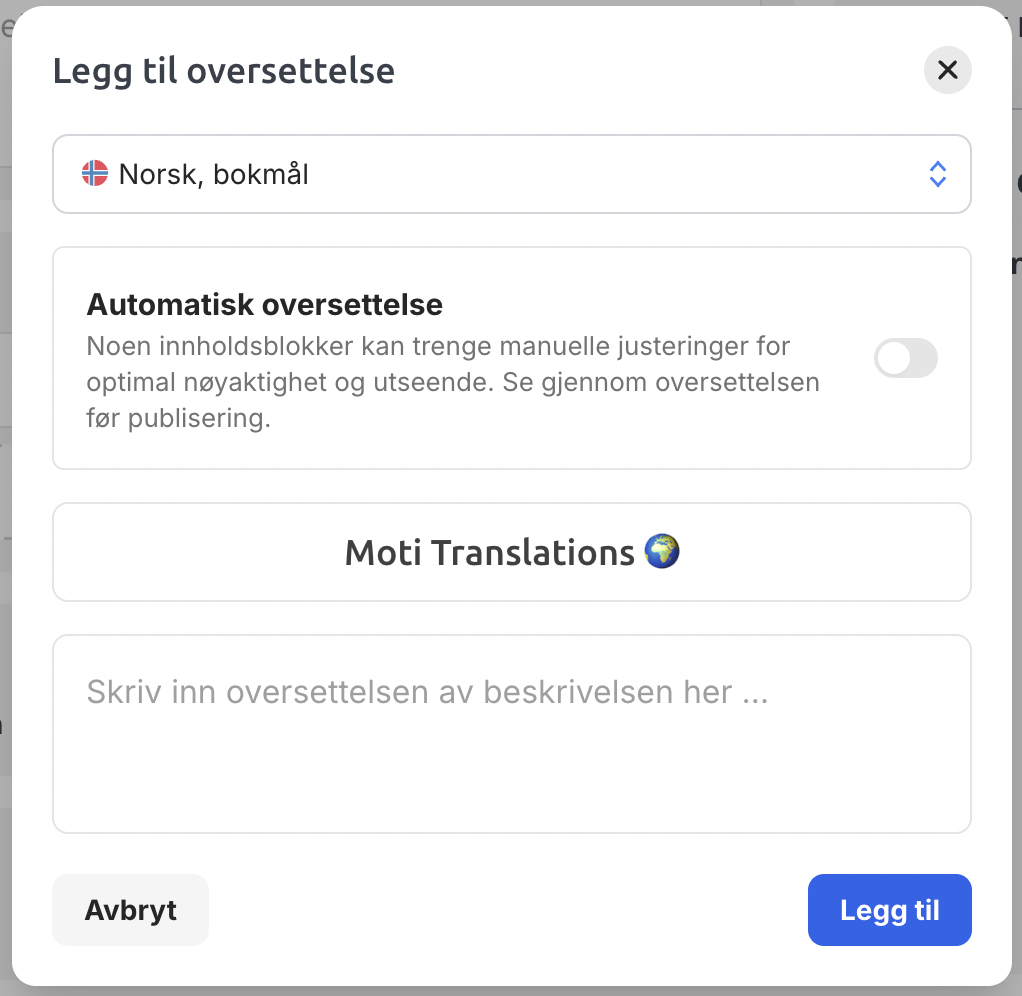The image size is (1022, 996).
Task: Expand the language combo box via its arrows
Action: point(937,174)
